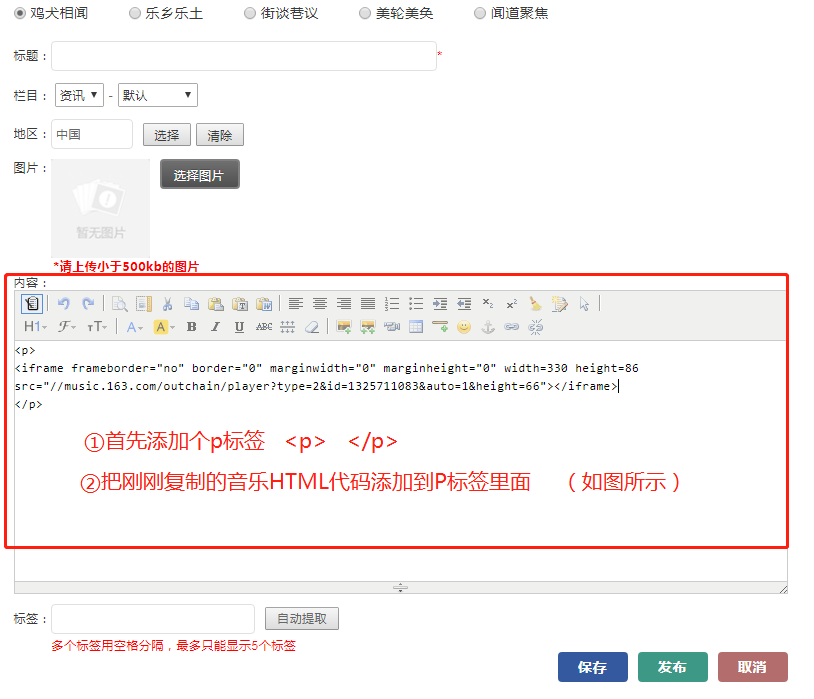Apply italic formatting icon
The height and width of the screenshot is (699, 814).
215,327
